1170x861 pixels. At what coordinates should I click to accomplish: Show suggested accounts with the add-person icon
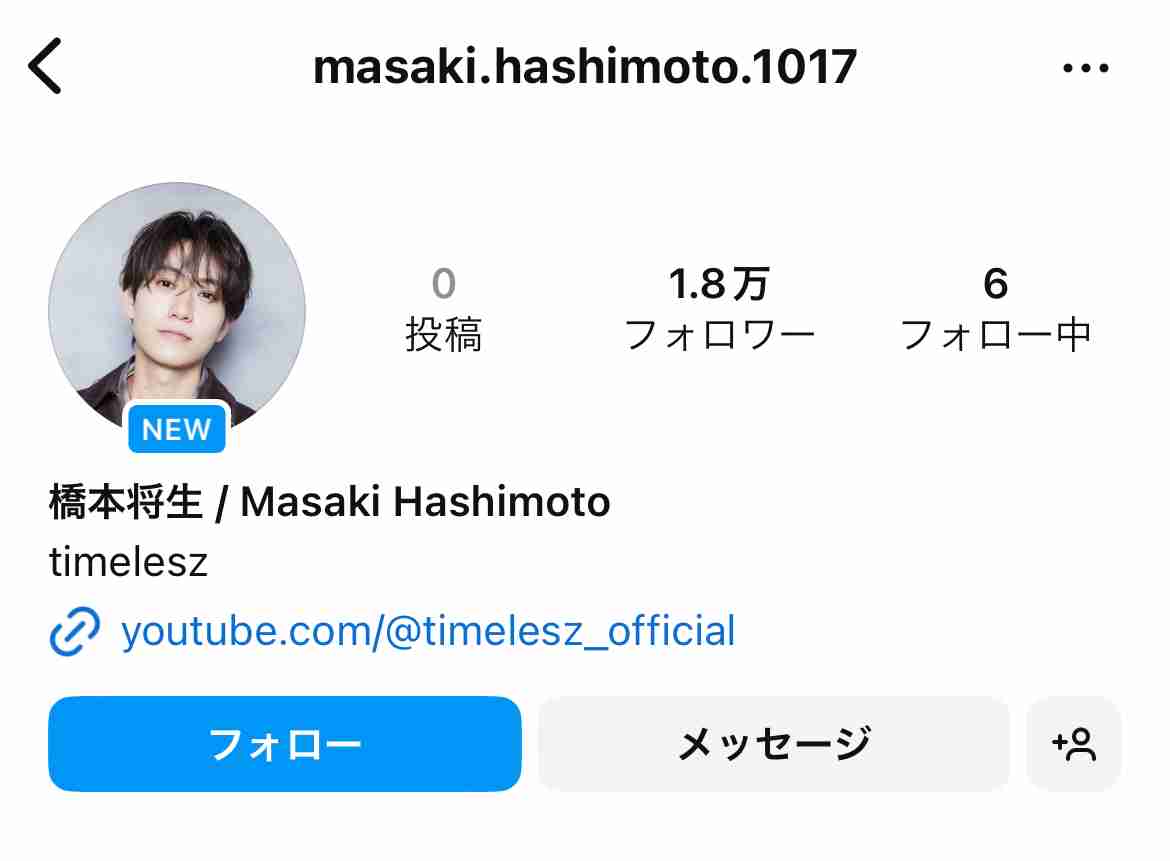pyautogui.click(x=1074, y=744)
